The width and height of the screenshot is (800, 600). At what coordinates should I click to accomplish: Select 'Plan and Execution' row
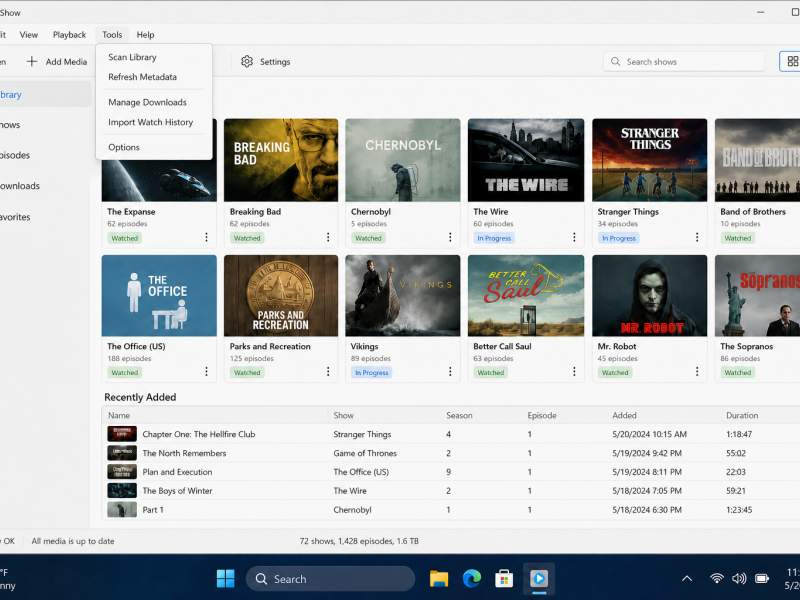451,472
